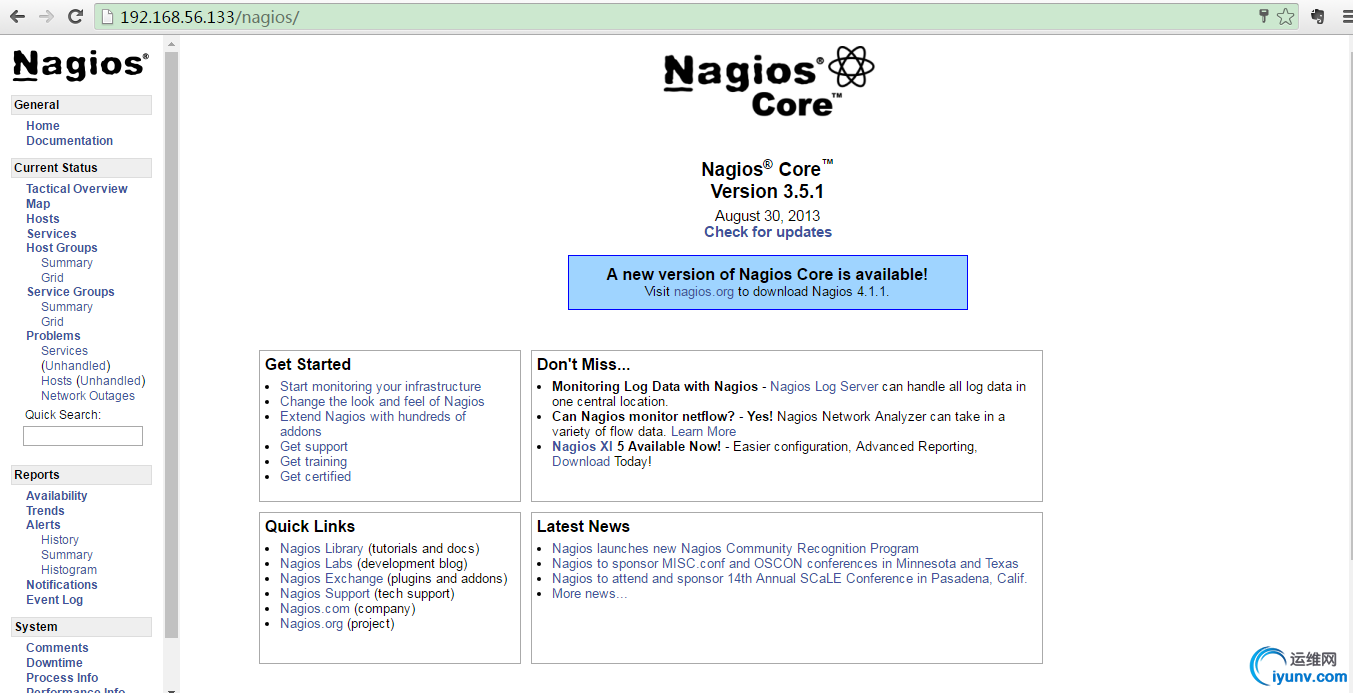Screen dimensions: 1353x693
Task: Open the Event Log
Action: [54, 600]
